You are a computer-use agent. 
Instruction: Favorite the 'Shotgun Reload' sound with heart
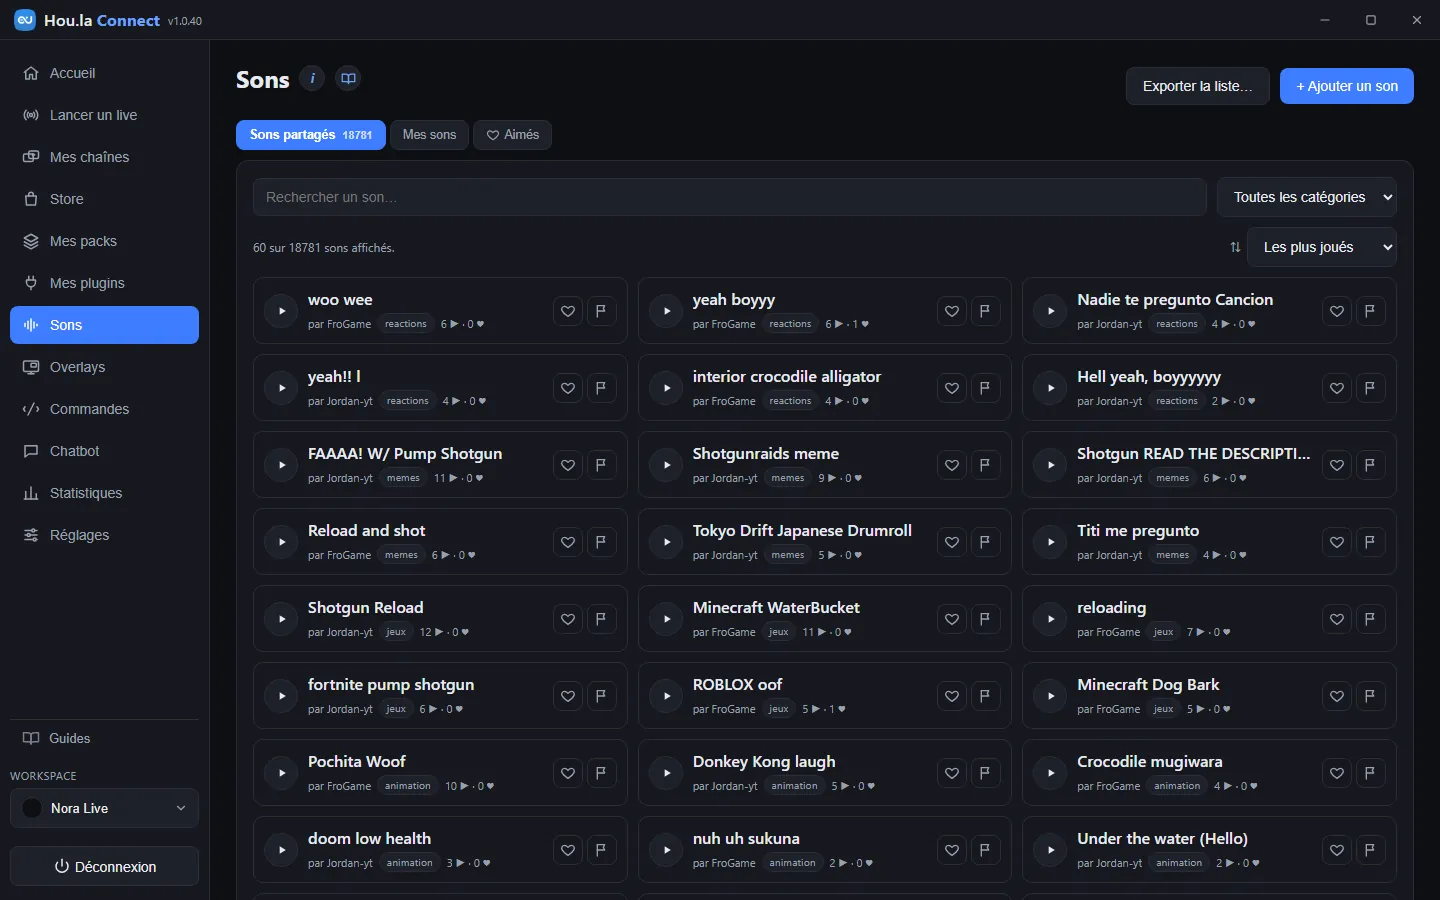point(568,619)
